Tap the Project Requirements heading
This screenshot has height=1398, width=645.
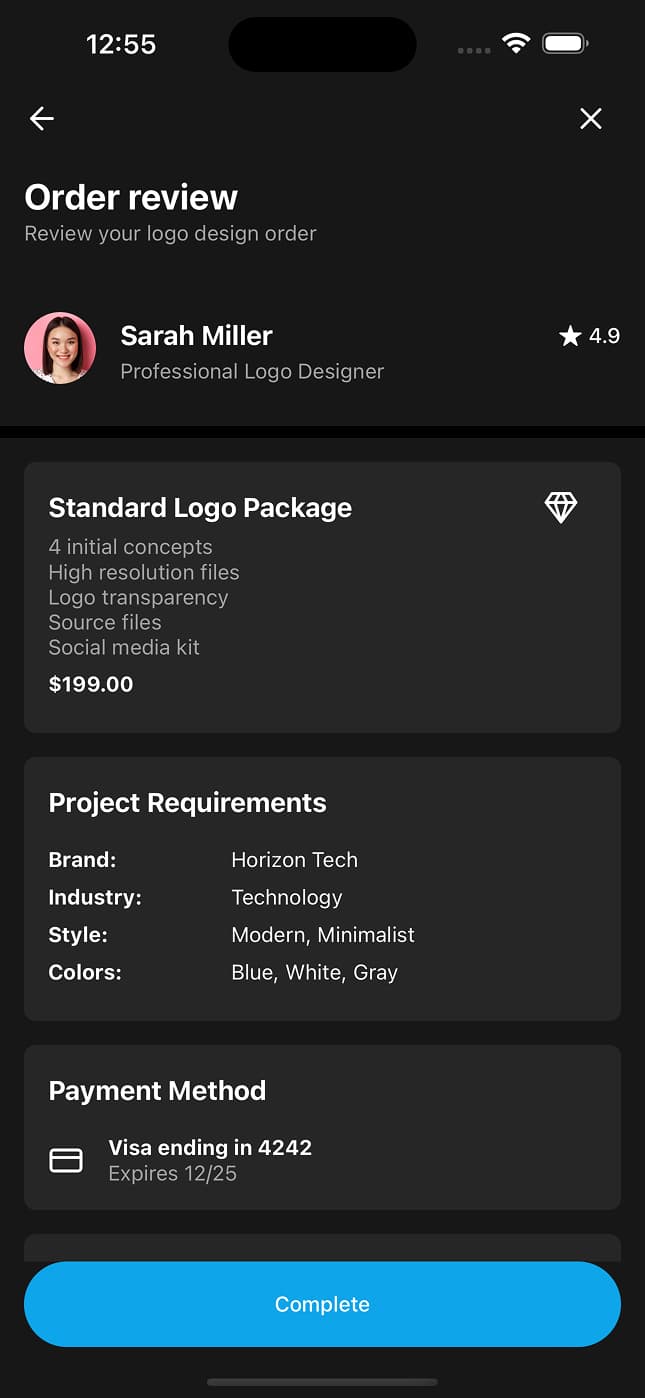point(187,803)
